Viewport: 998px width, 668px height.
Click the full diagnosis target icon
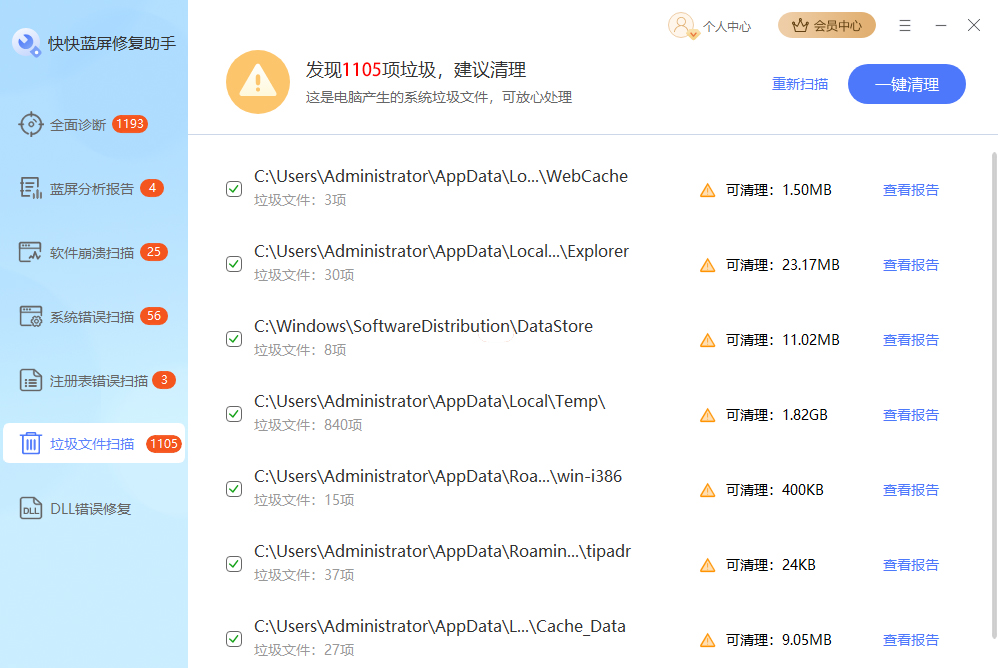click(31, 125)
